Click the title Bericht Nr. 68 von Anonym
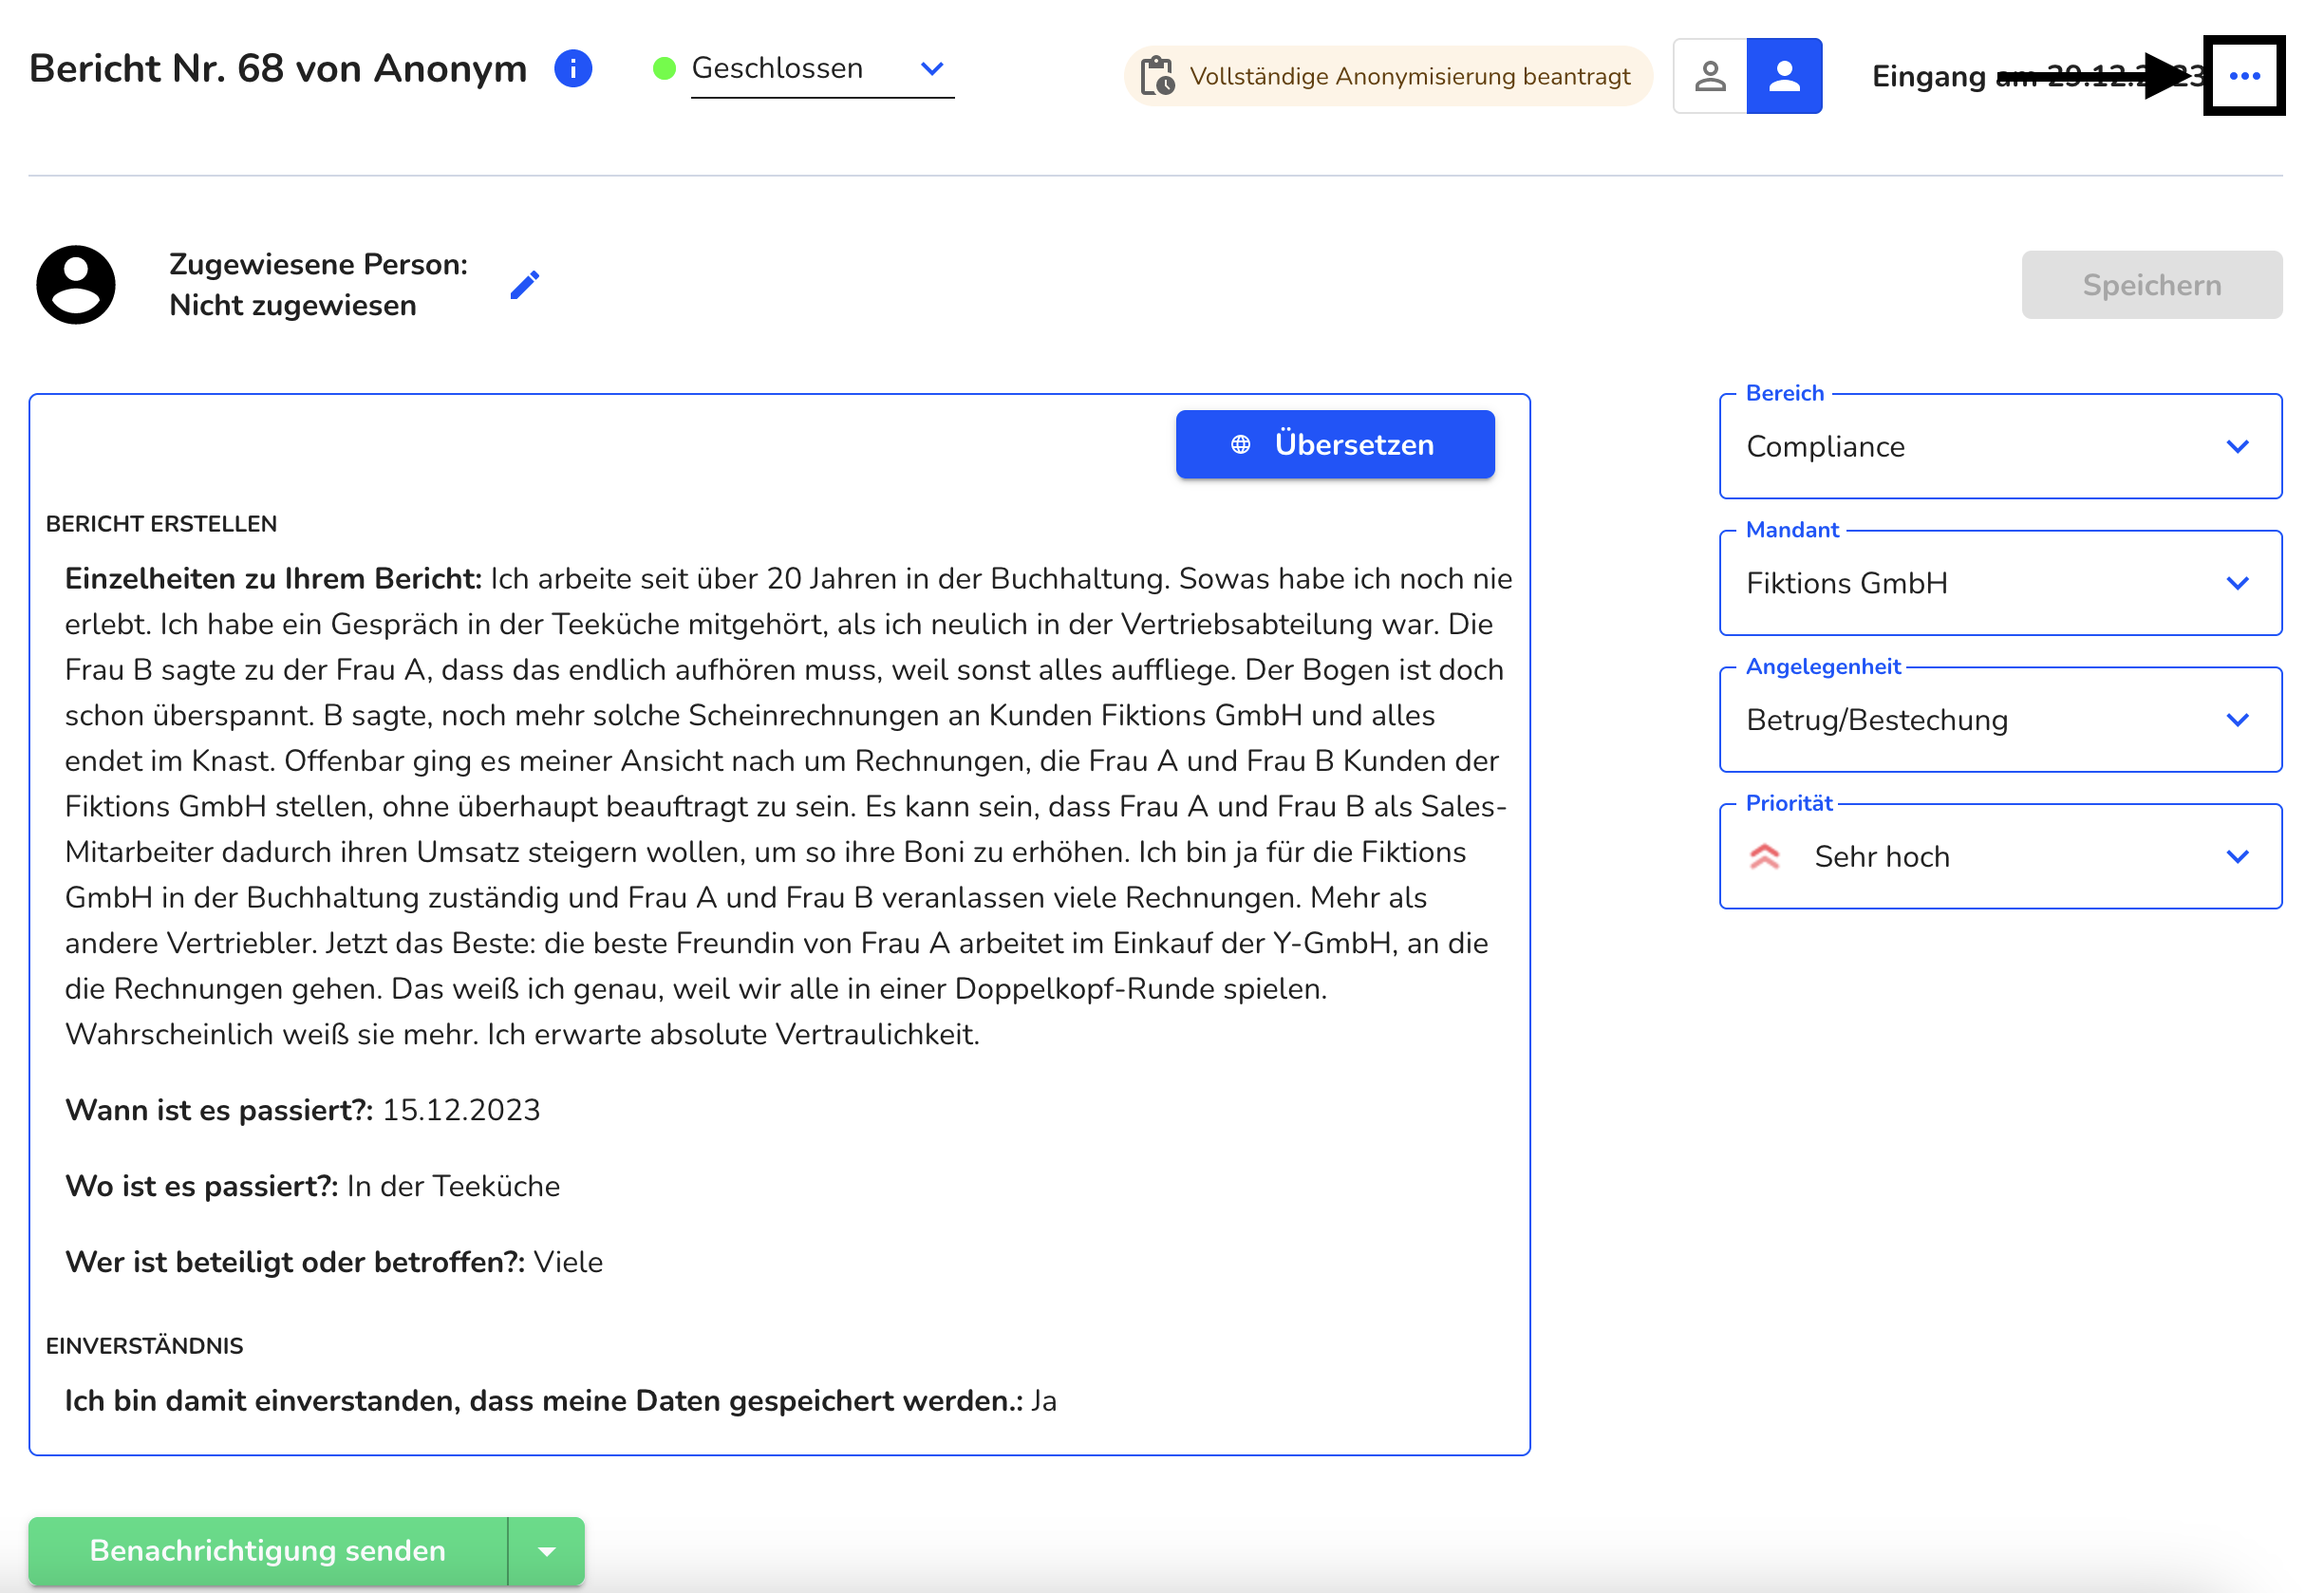The image size is (2324, 1593). 278,69
